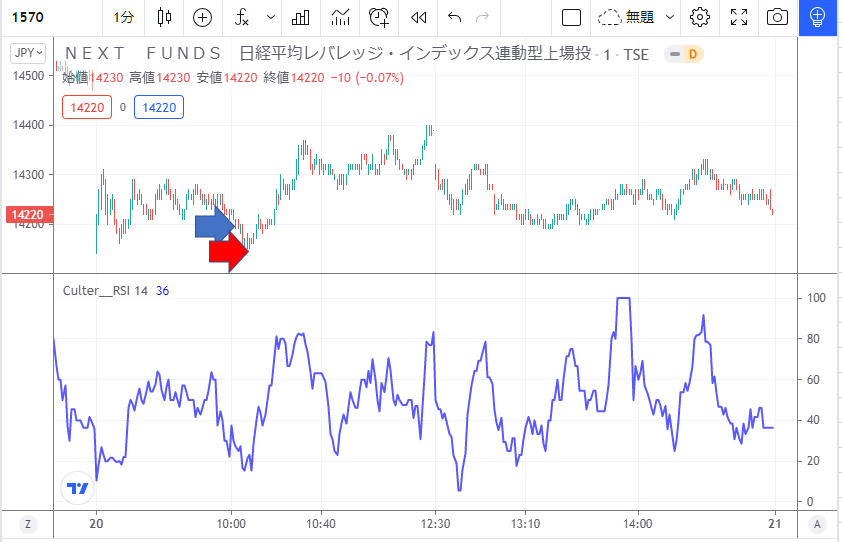Viewport: 842px width, 542px height.
Task: Click the 20 level on RSI scale
Action: 813,461
